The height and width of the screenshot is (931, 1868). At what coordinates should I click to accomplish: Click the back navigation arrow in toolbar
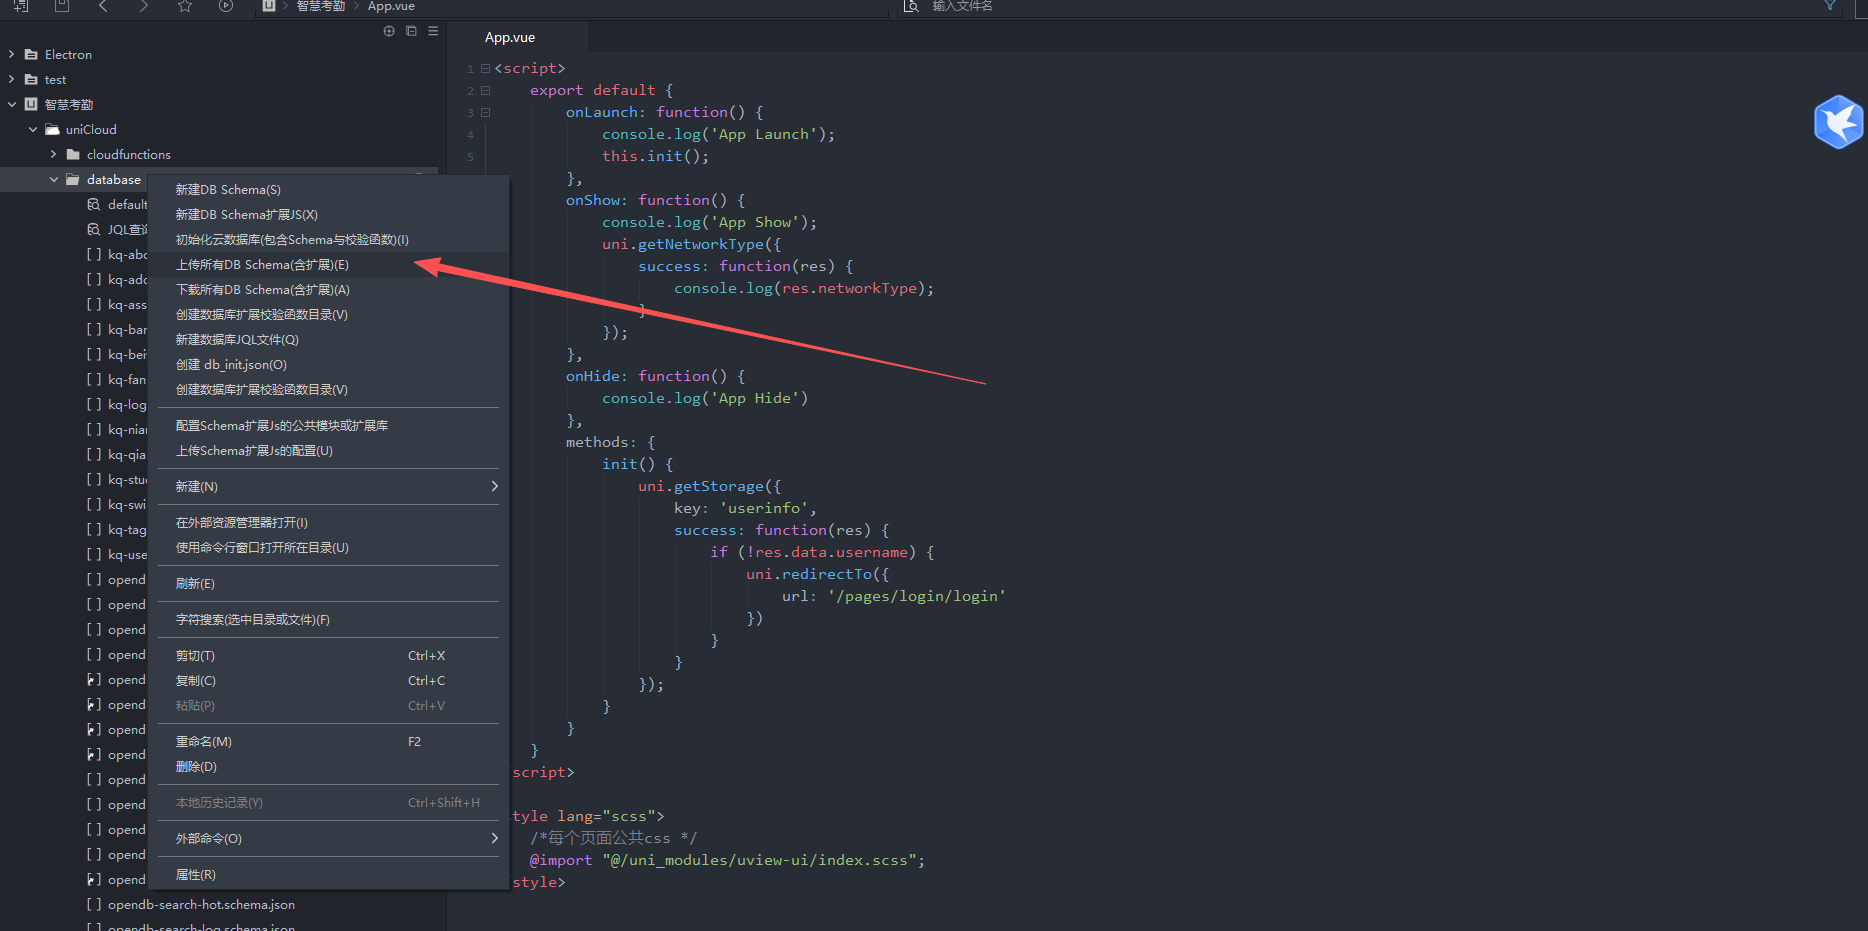pos(103,6)
